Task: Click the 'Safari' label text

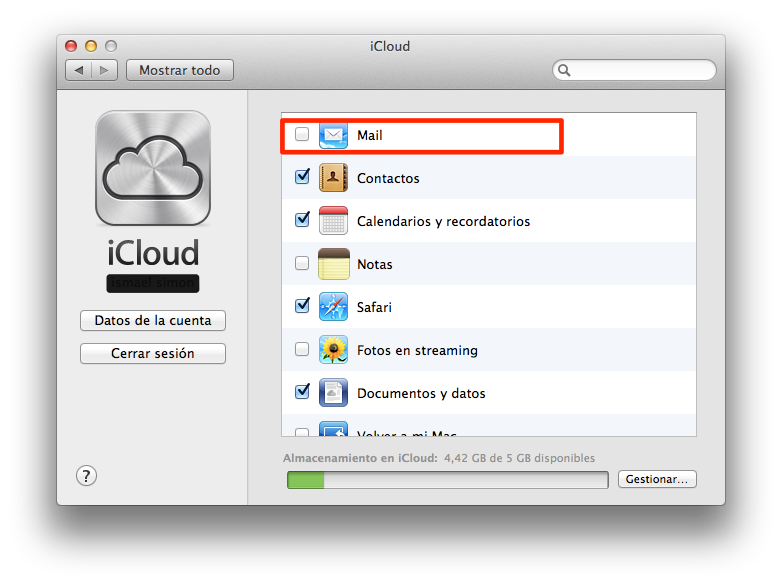Action: tap(374, 307)
